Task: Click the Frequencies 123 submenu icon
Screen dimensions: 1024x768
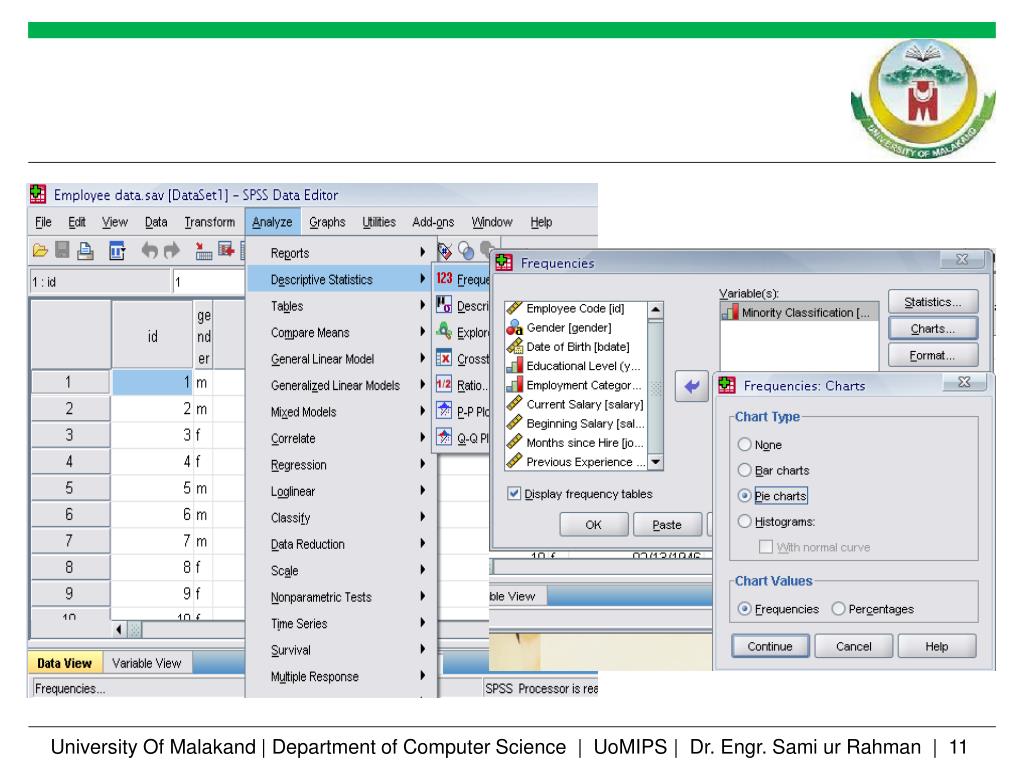Action: point(444,279)
